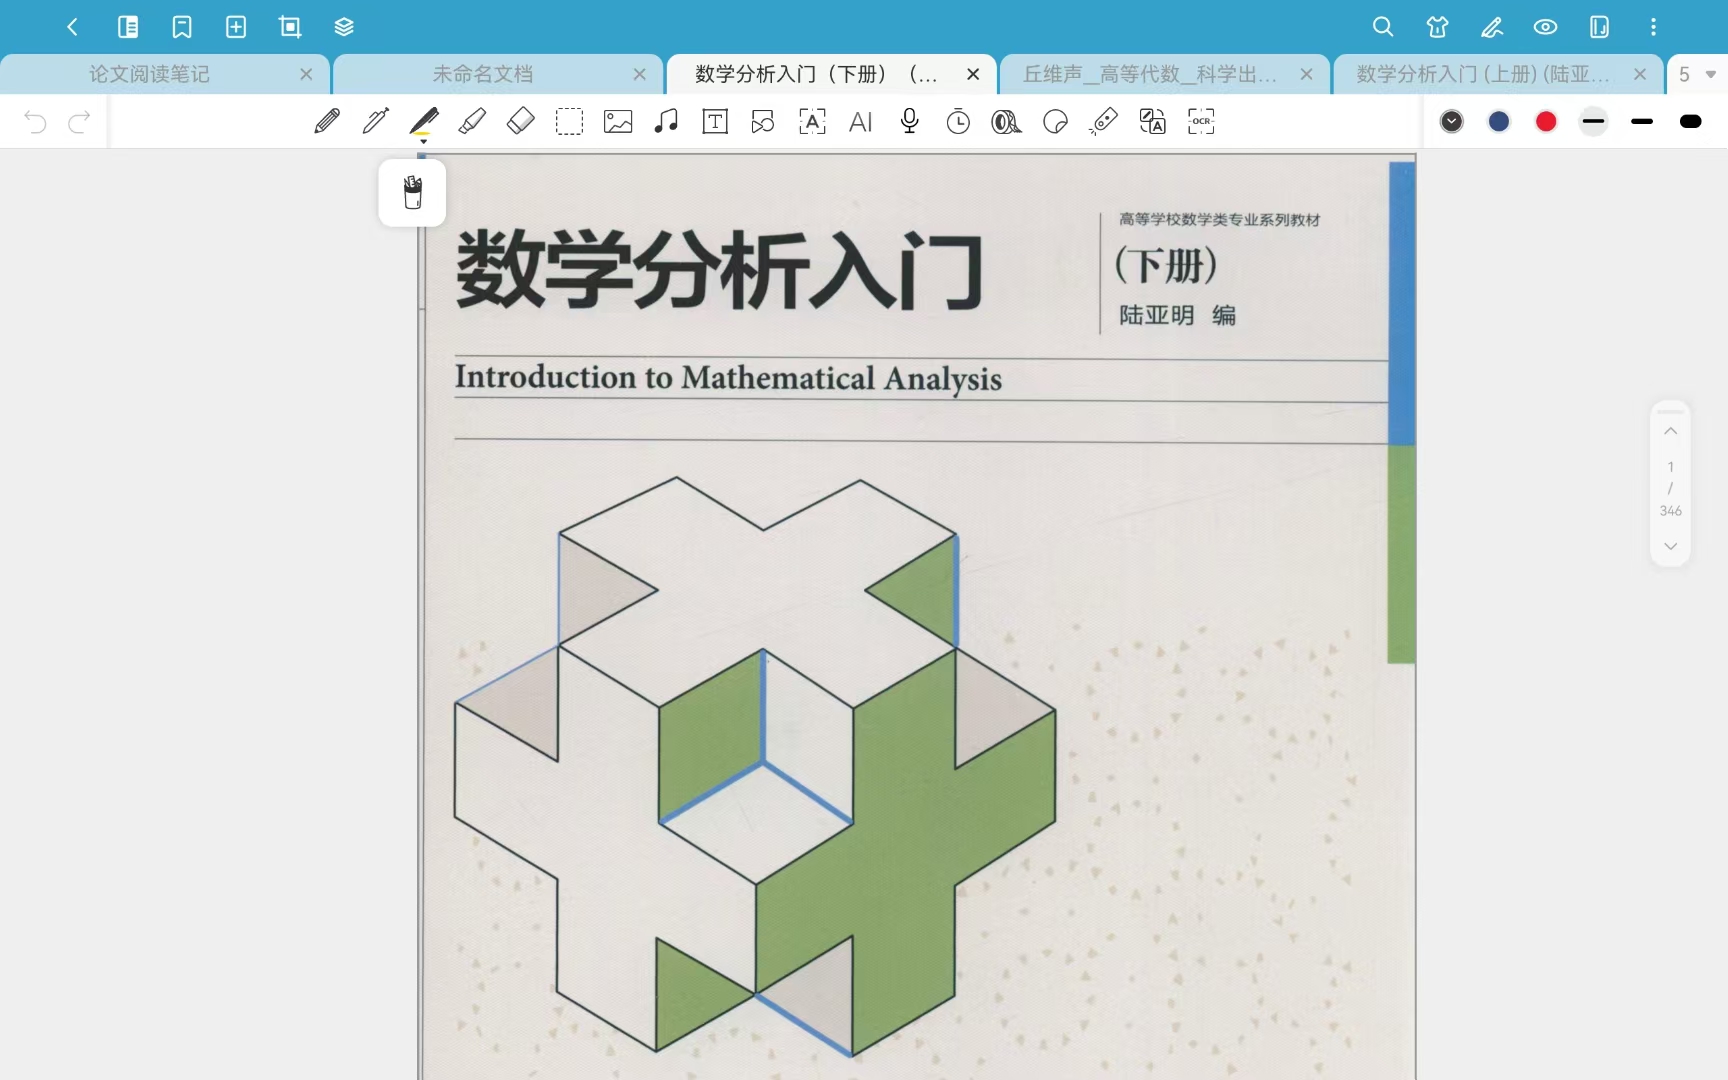Choose the thickest stroke width
The width and height of the screenshot is (1728, 1080).
(x=1690, y=121)
